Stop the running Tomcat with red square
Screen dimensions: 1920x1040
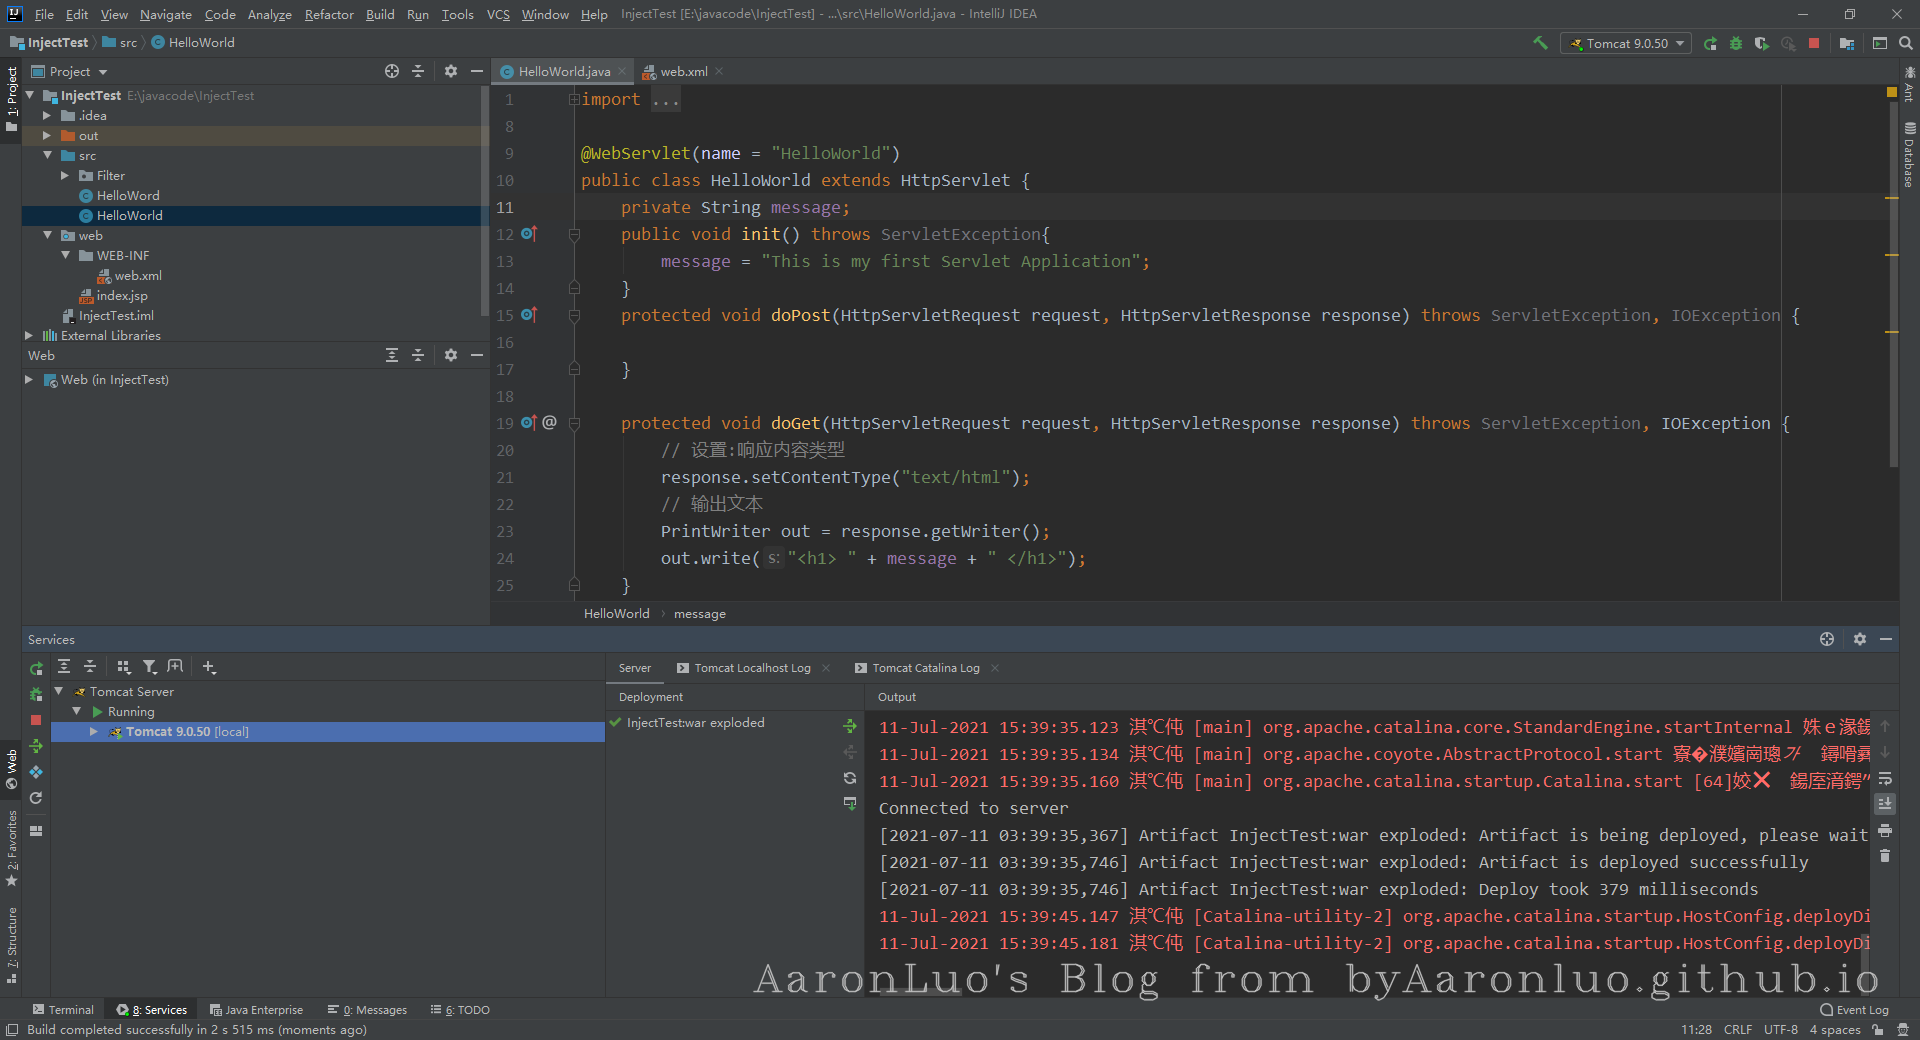1814,43
